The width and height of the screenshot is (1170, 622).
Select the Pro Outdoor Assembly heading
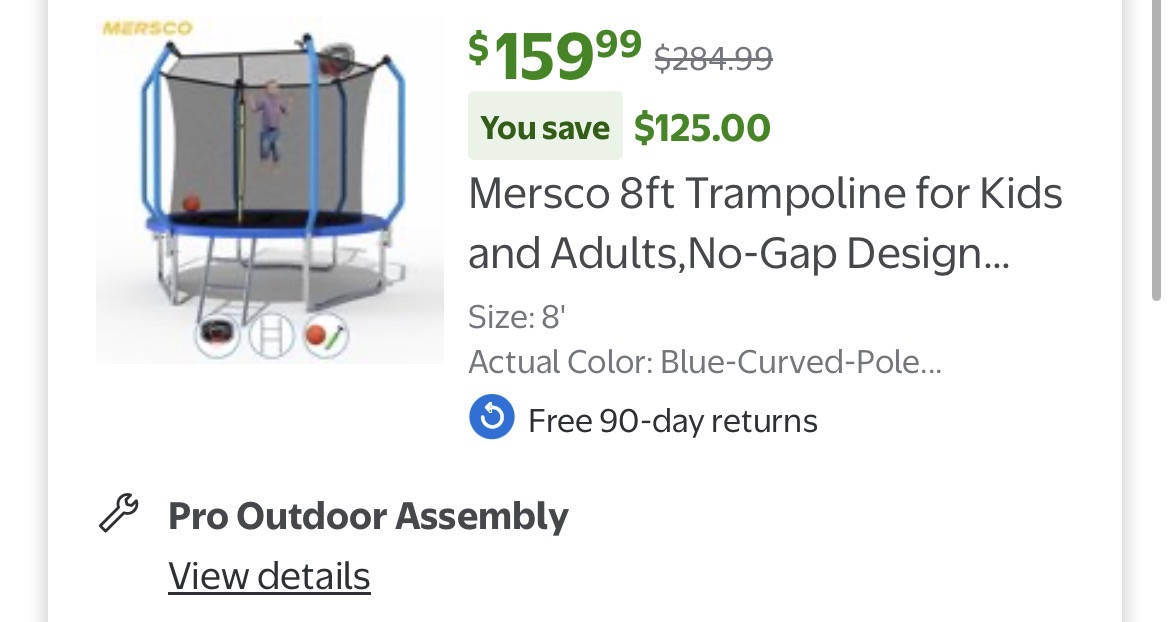[368, 516]
